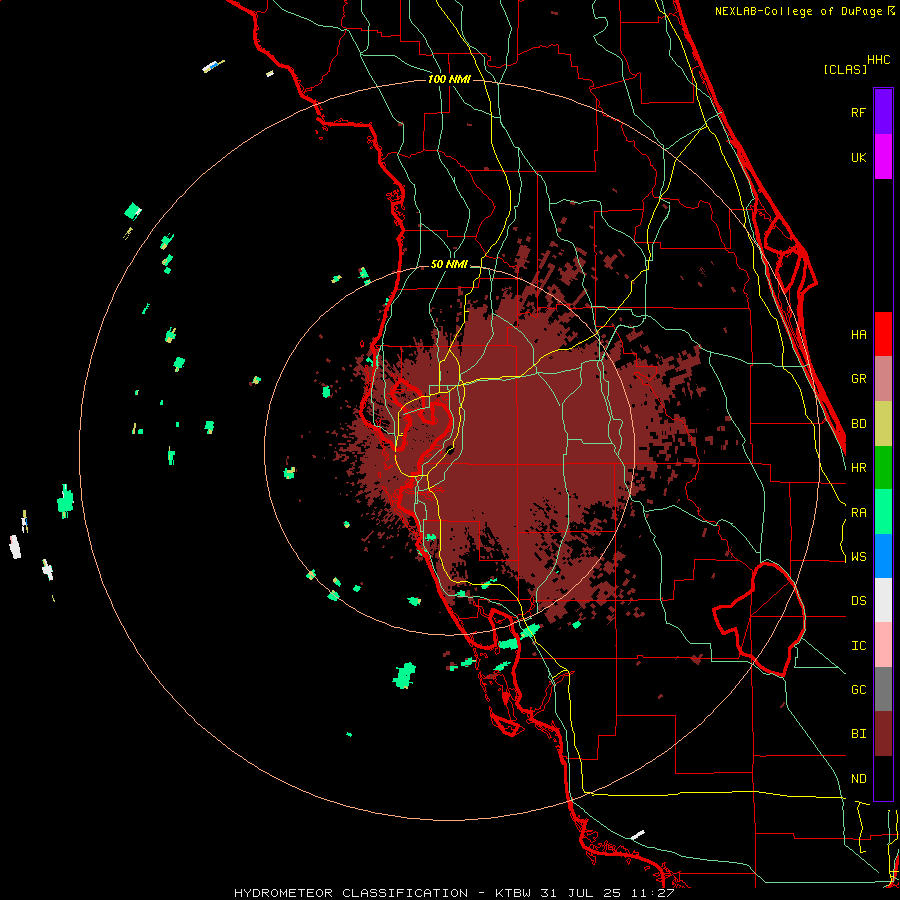This screenshot has width=900, height=900.
Task: Click the DS legend label
Action: 858,601
